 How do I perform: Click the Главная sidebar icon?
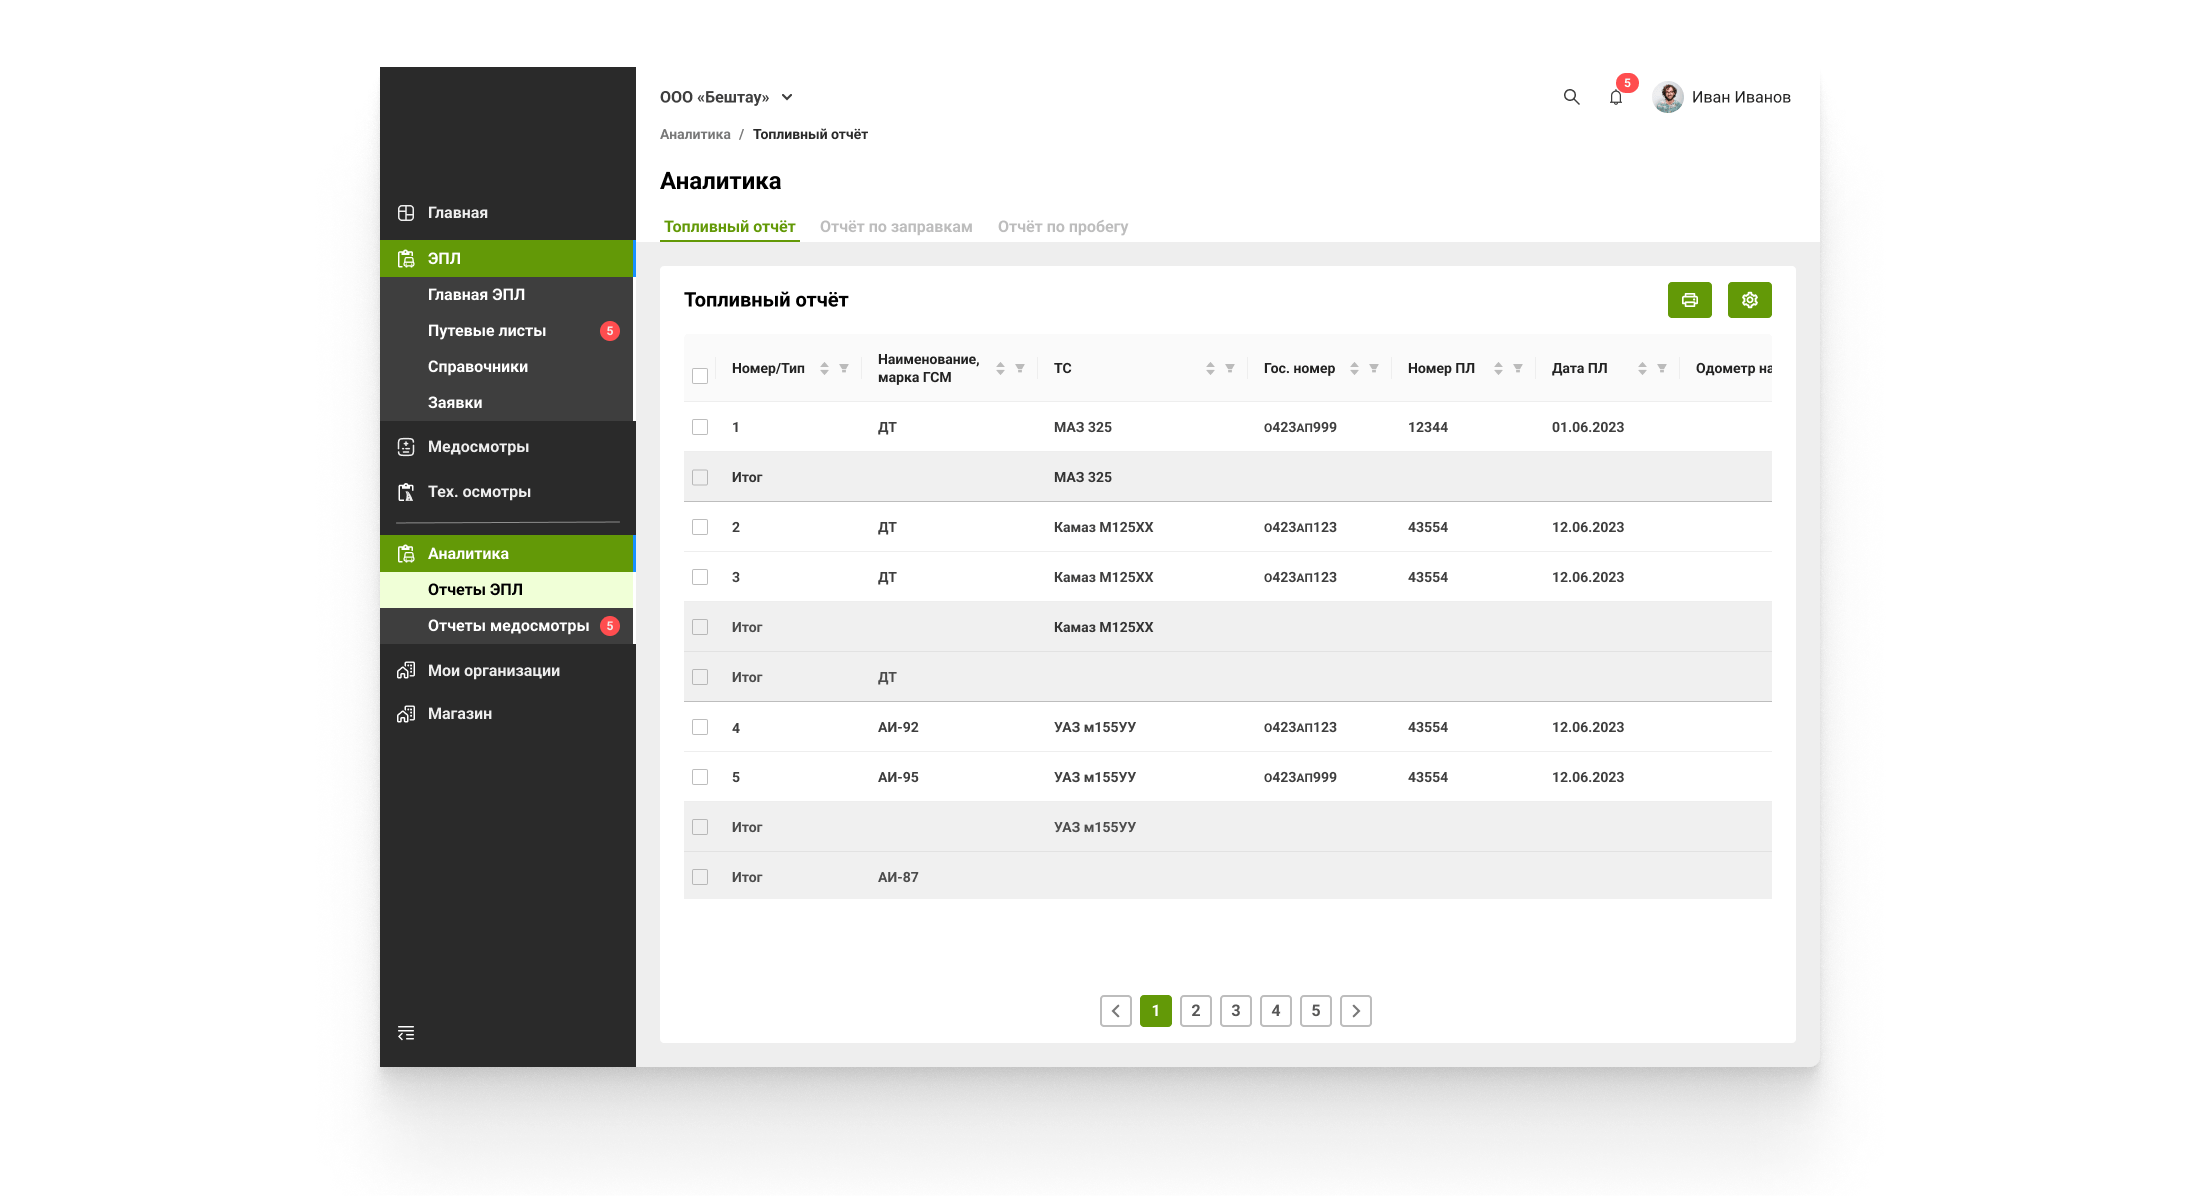tap(406, 213)
